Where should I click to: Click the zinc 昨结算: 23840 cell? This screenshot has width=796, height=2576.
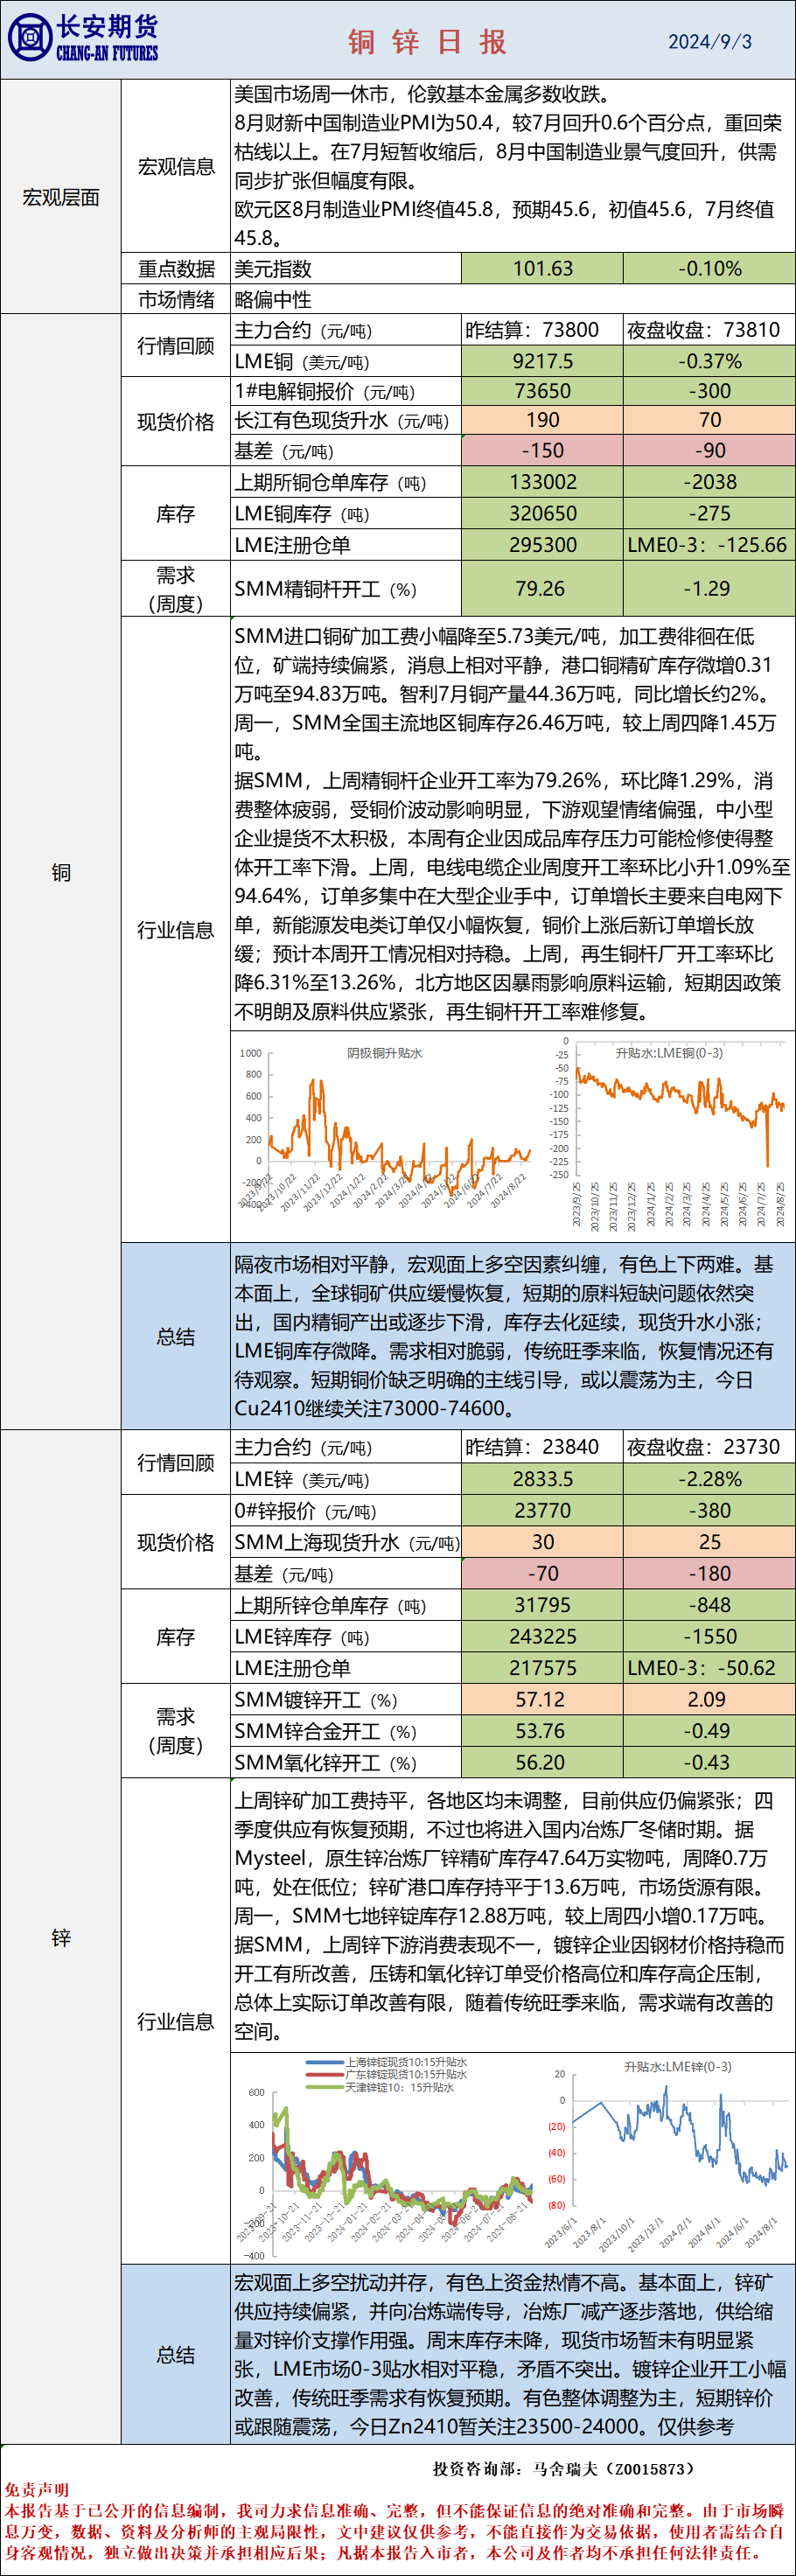[x=542, y=1447]
